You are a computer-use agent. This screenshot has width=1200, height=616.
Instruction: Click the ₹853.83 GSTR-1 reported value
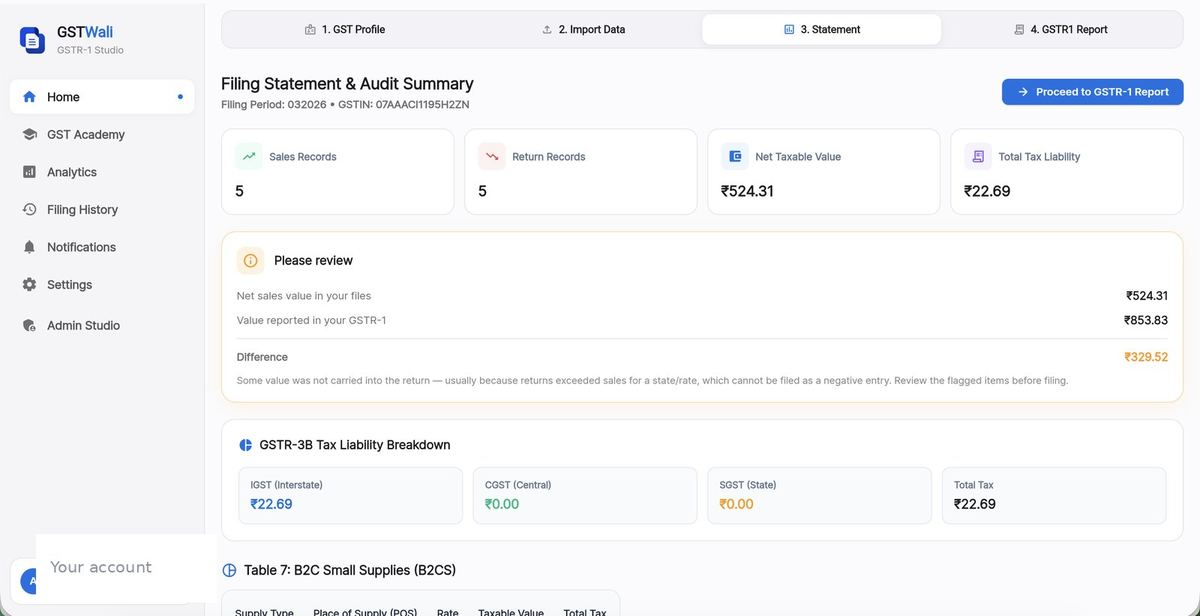pyautogui.click(x=1146, y=320)
